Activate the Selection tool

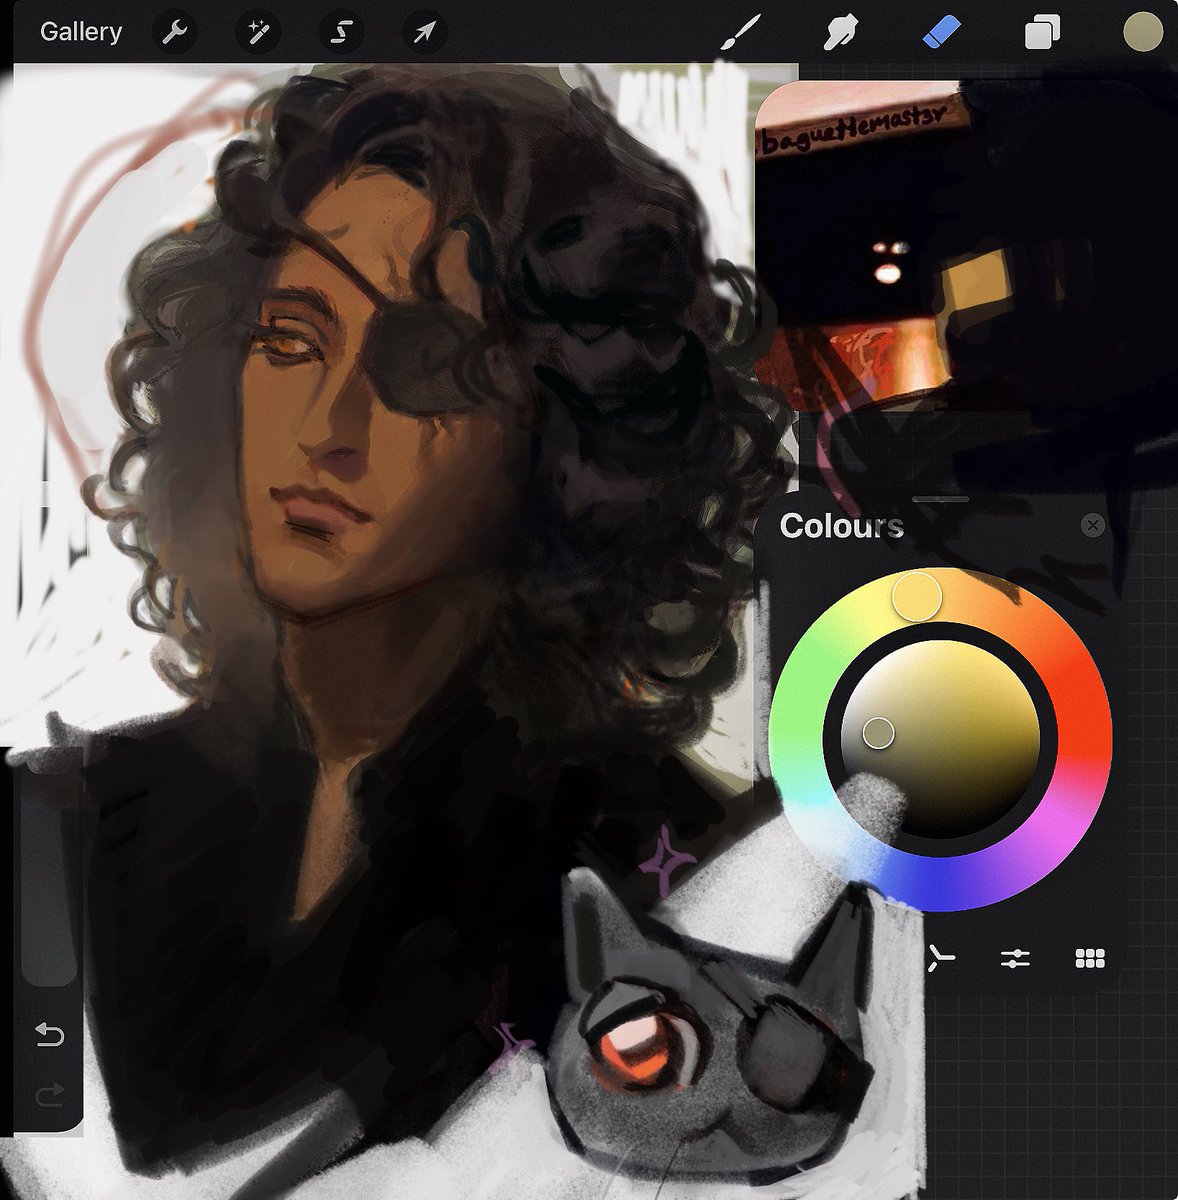pyautogui.click(x=341, y=33)
